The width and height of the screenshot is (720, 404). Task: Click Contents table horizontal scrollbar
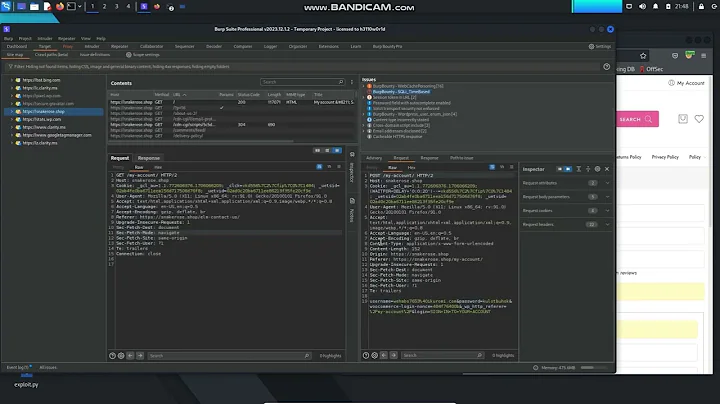tap(202, 141)
